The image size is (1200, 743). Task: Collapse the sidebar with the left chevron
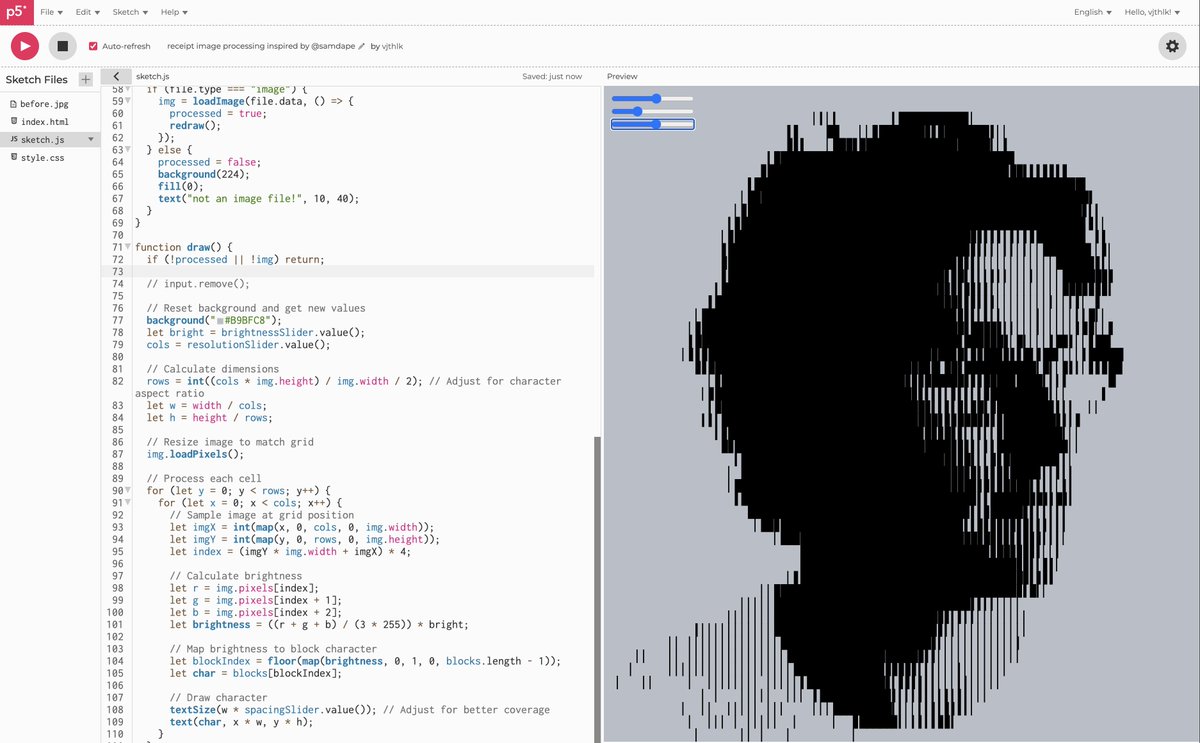(116, 75)
